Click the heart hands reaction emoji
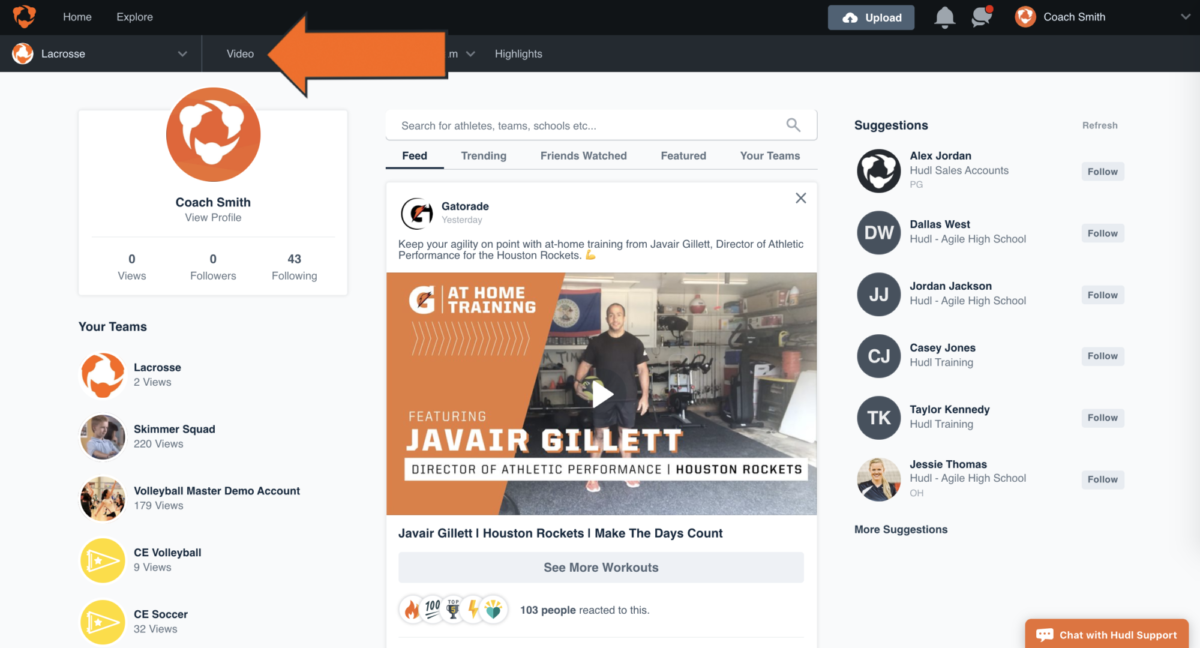 [x=494, y=609]
